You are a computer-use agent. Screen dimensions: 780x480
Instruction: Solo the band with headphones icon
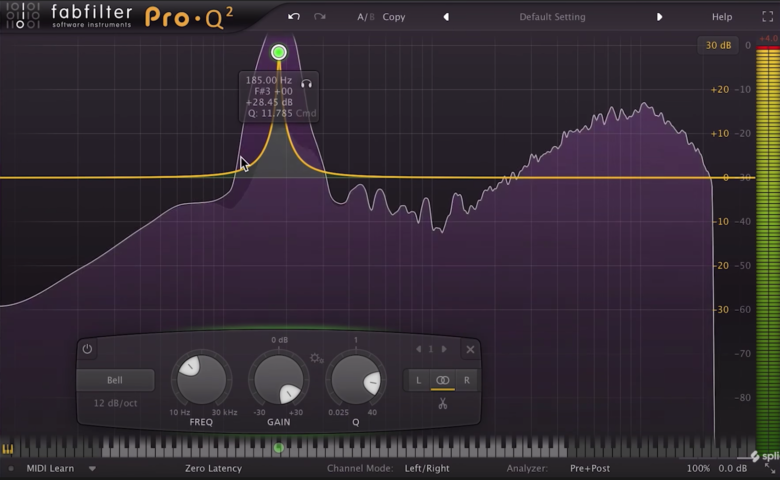[306, 84]
